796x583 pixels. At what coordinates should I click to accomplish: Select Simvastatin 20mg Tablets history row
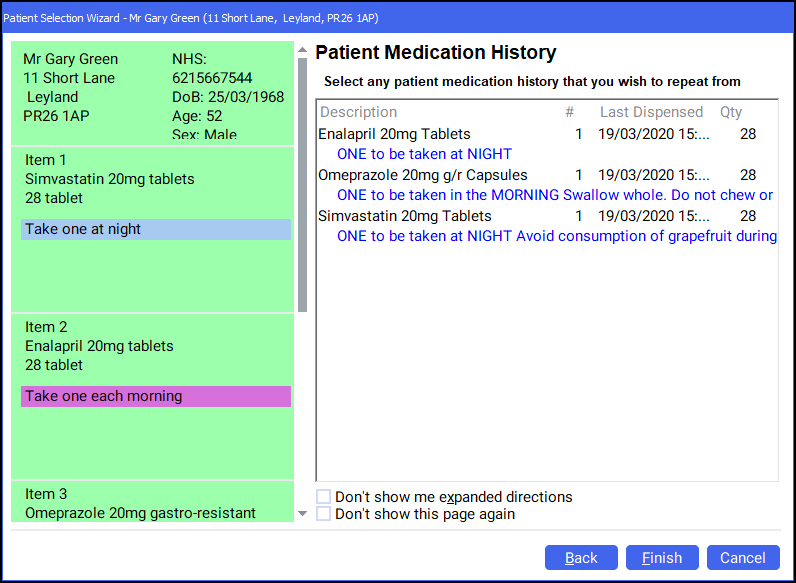pyautogui.click(x=404, y=216)
